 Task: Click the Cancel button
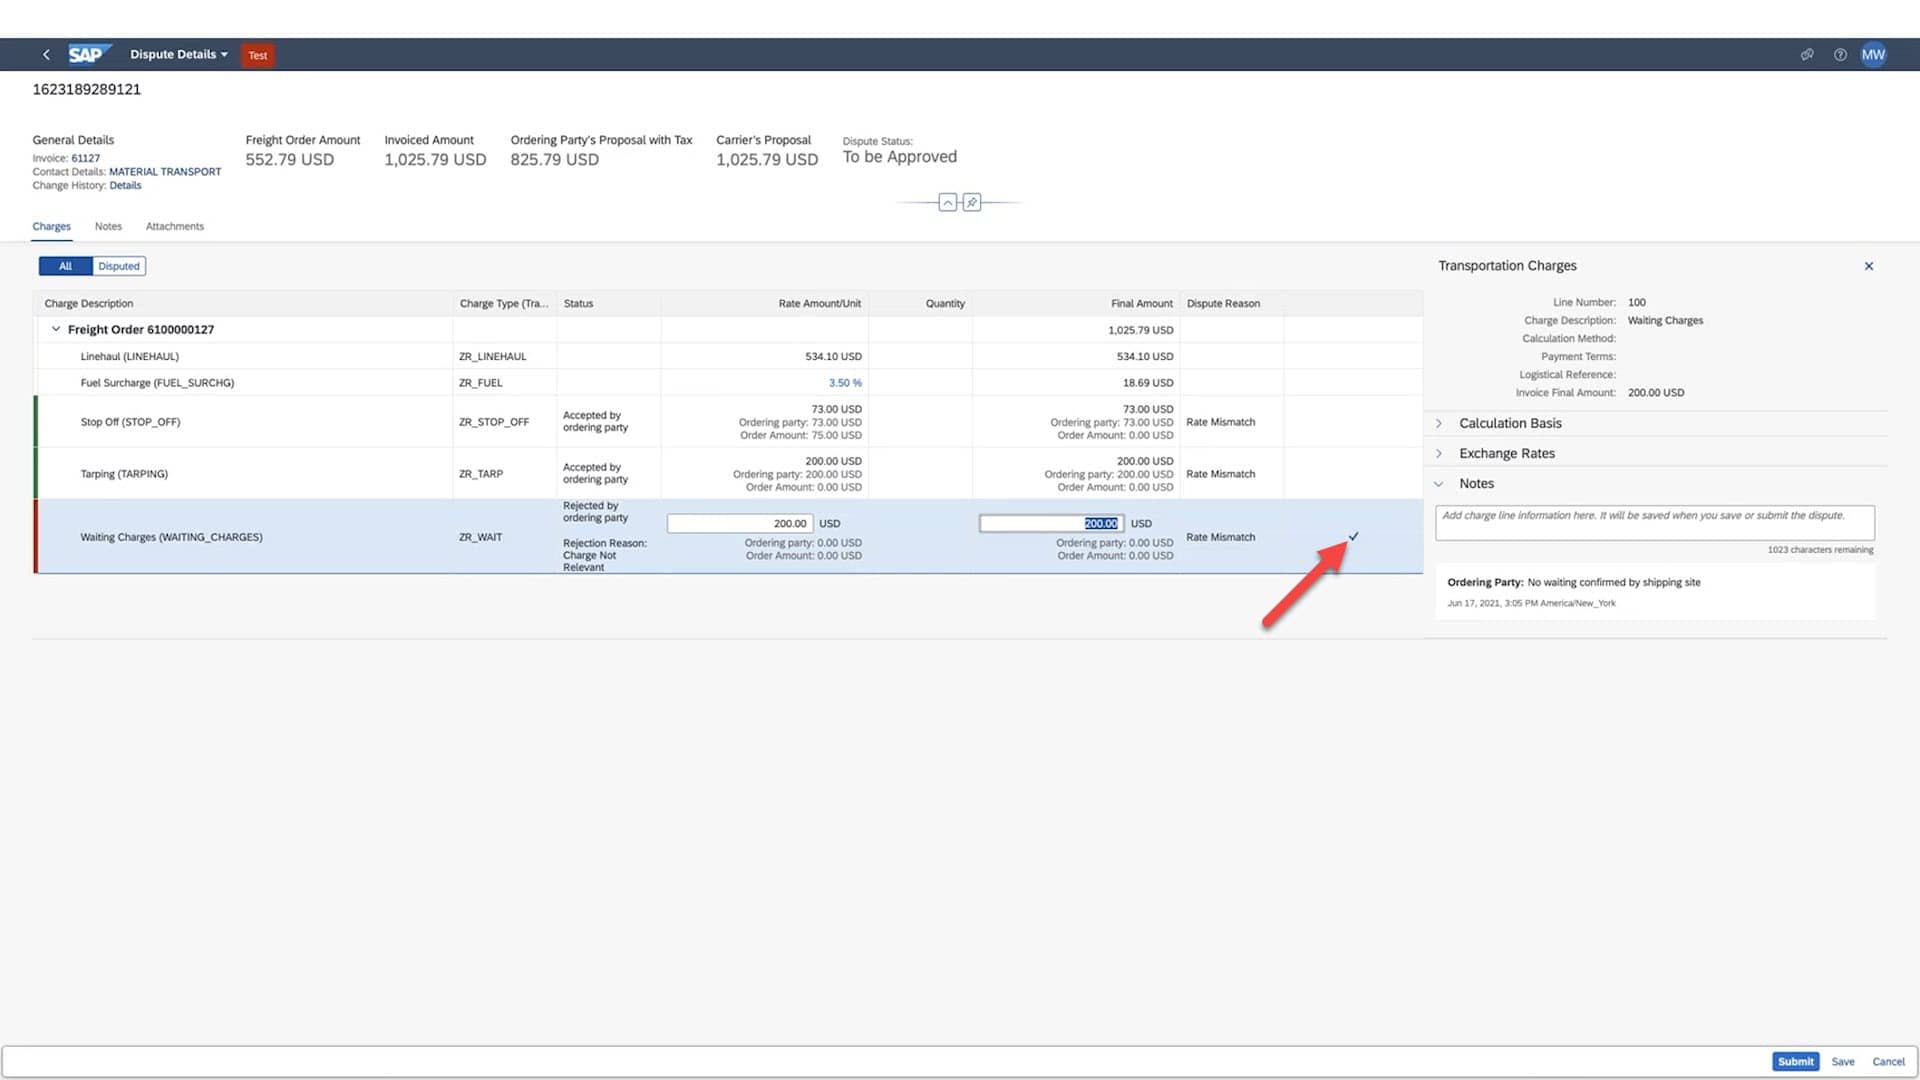(x=1888, y=1062)
